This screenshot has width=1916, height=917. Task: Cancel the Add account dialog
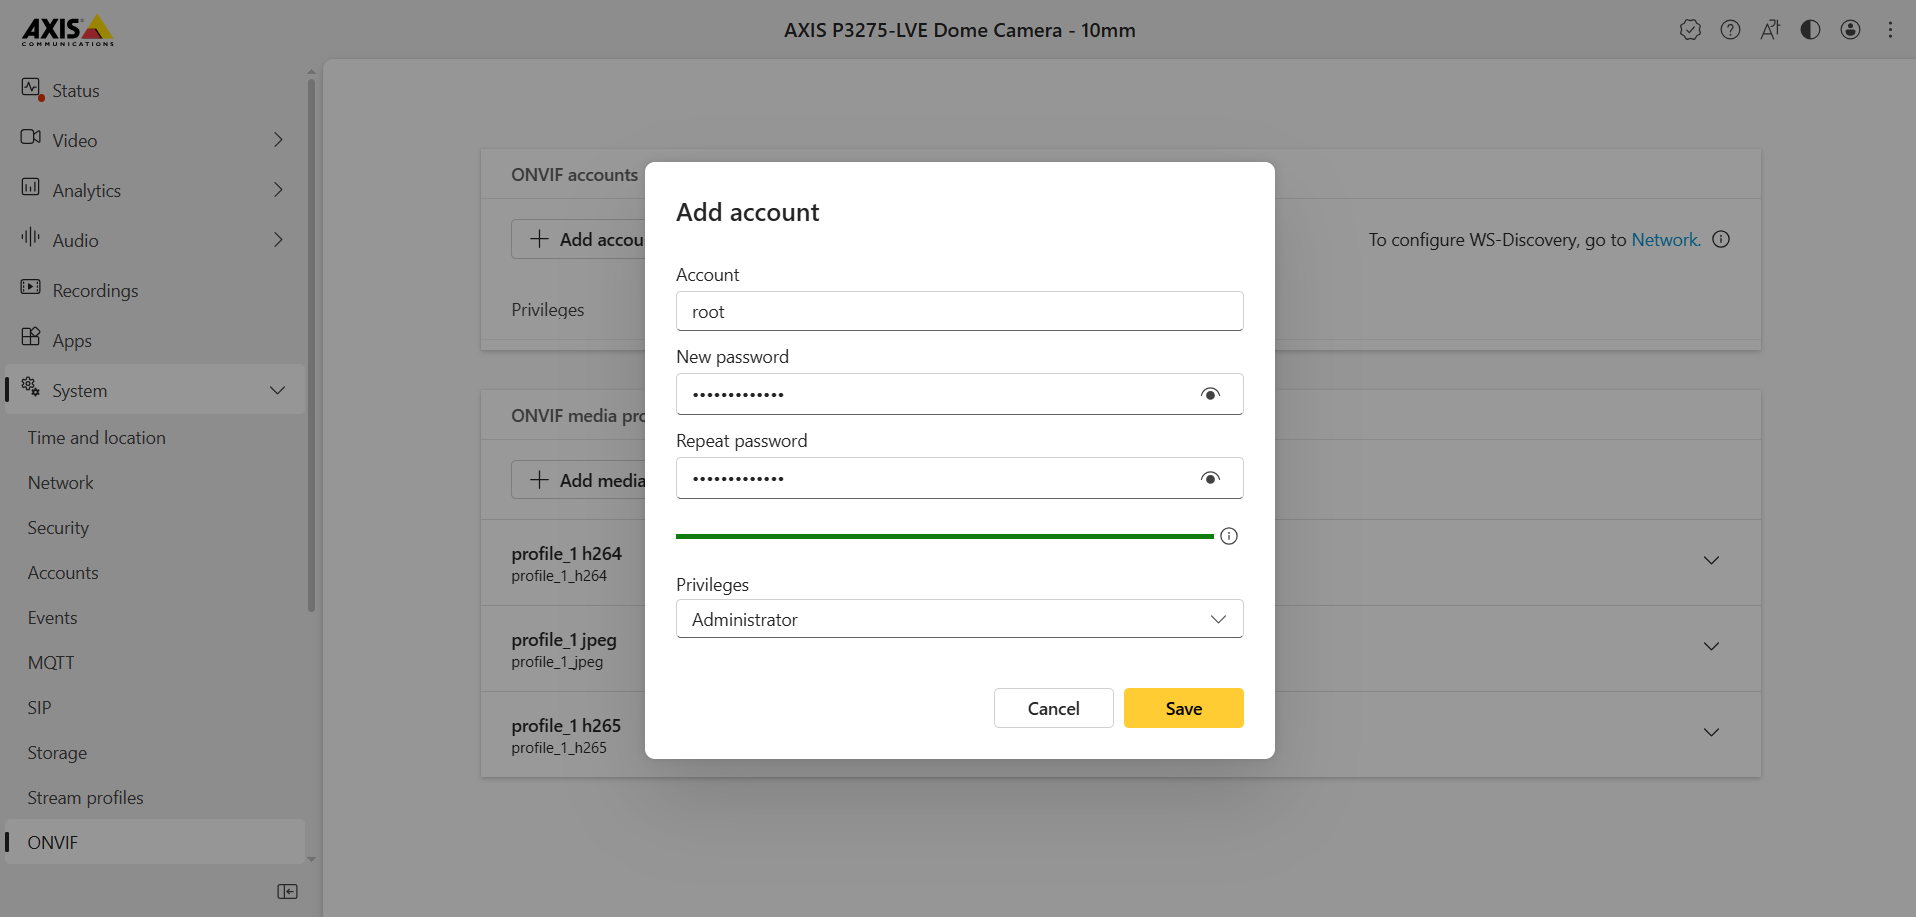[x=1053, y=708]
